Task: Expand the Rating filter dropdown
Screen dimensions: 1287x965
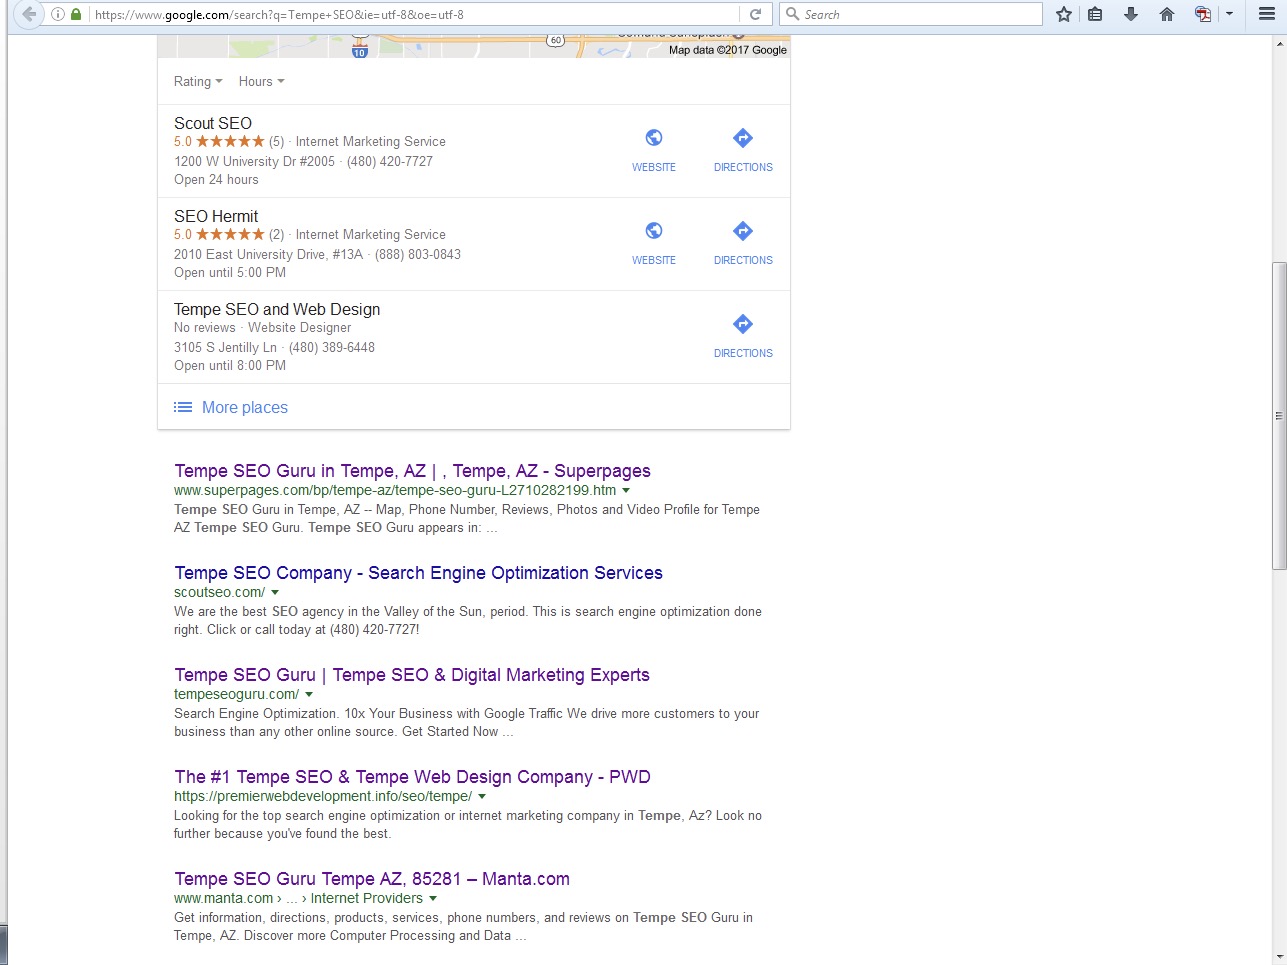Action: point(198,81)
